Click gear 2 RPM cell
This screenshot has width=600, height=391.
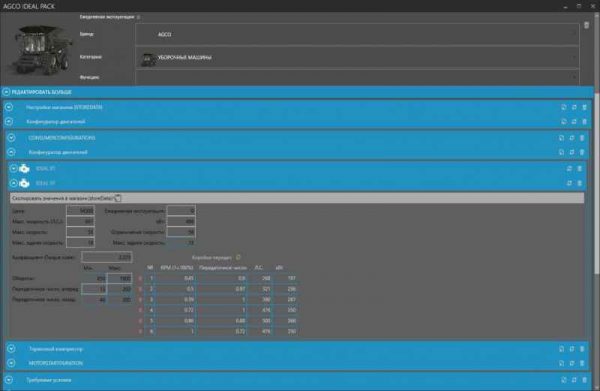(176, 289)
